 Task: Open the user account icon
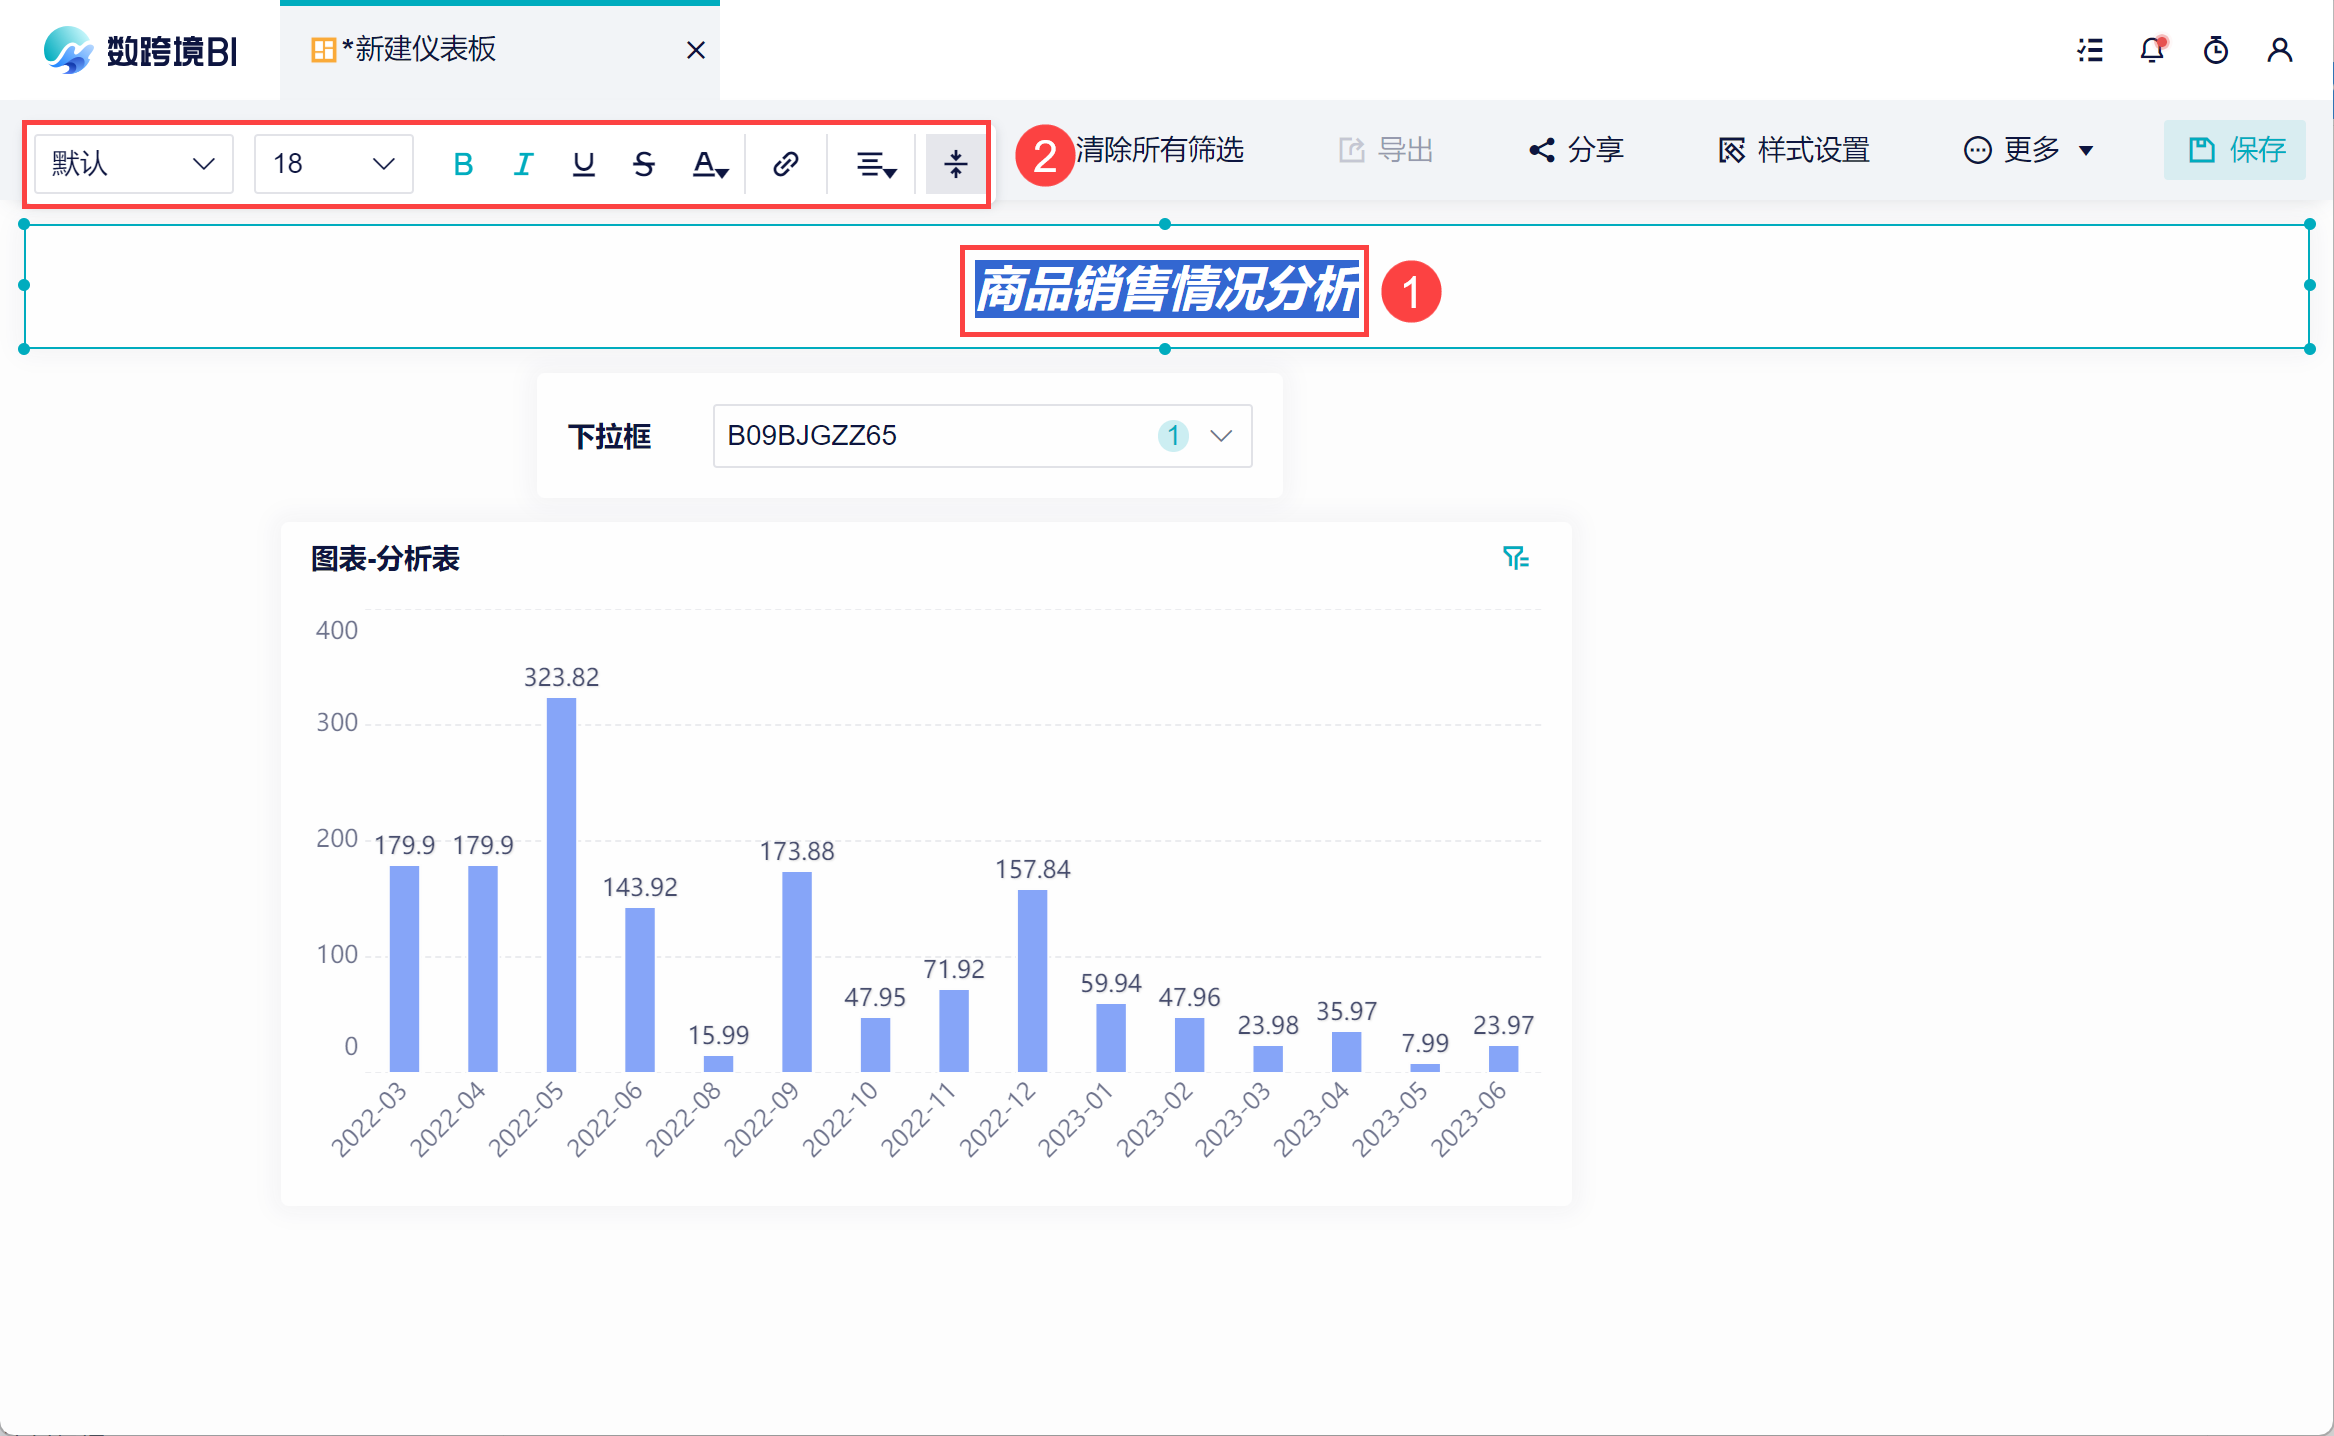2280,50
